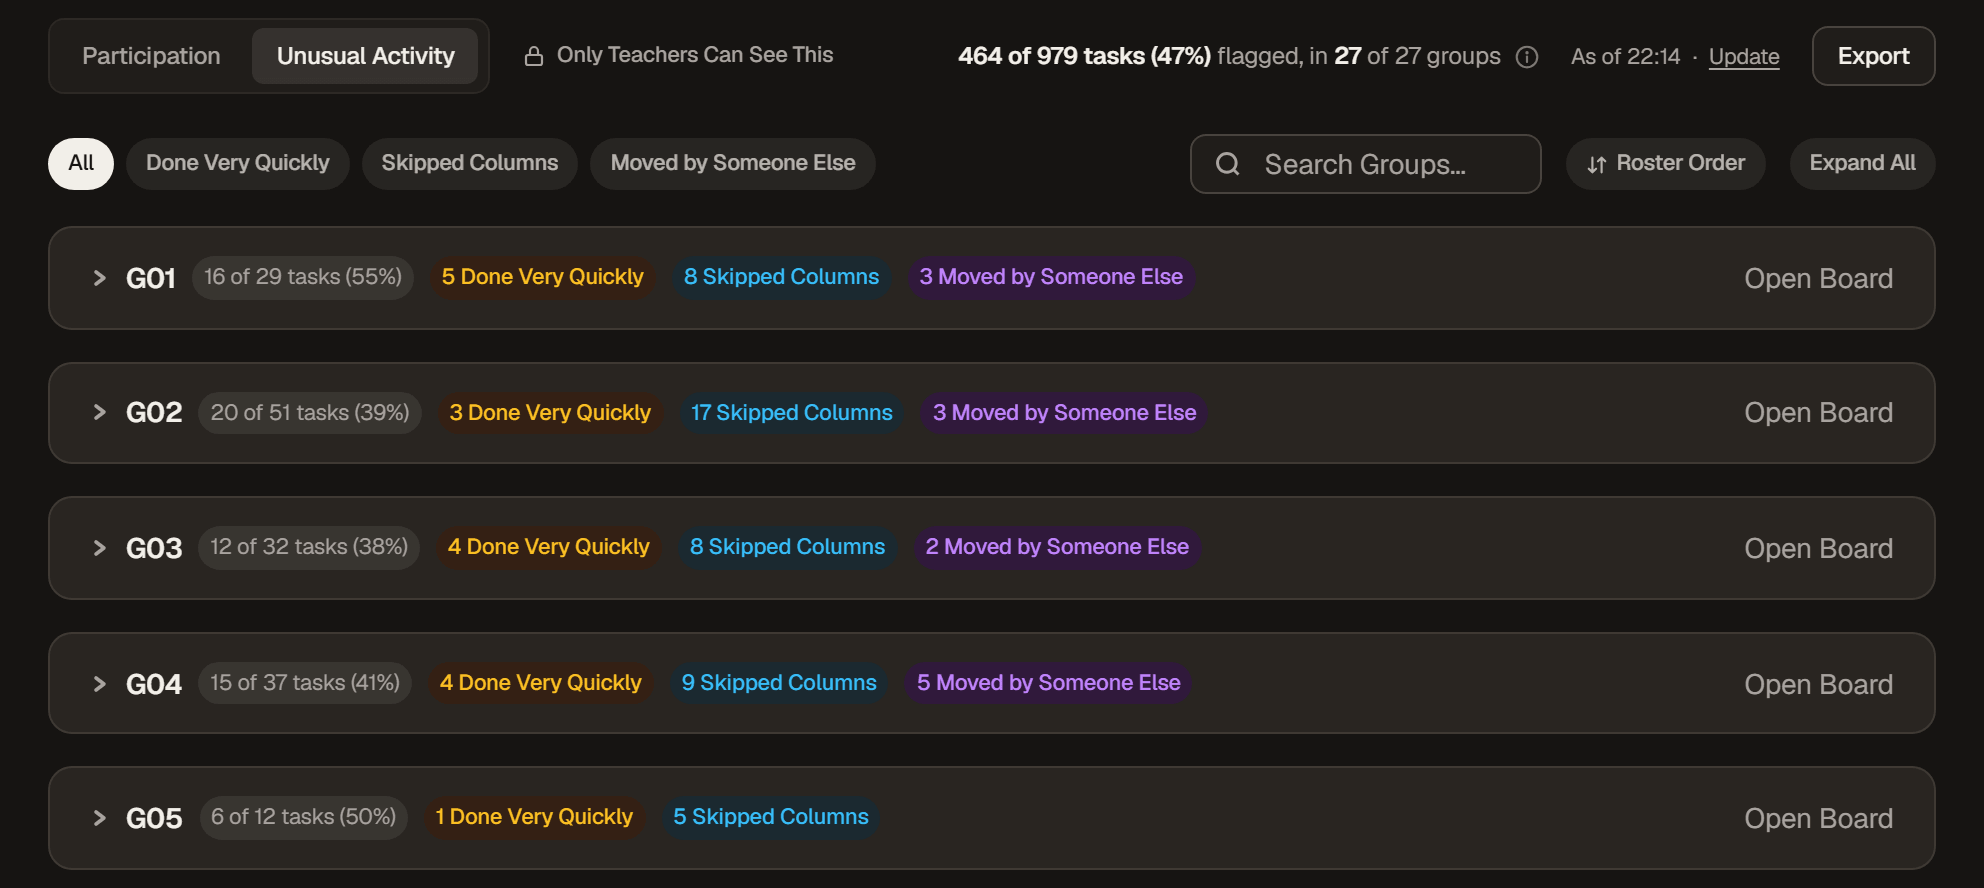Open Board for group G01
The image size is (1984, 888).
1818,278
